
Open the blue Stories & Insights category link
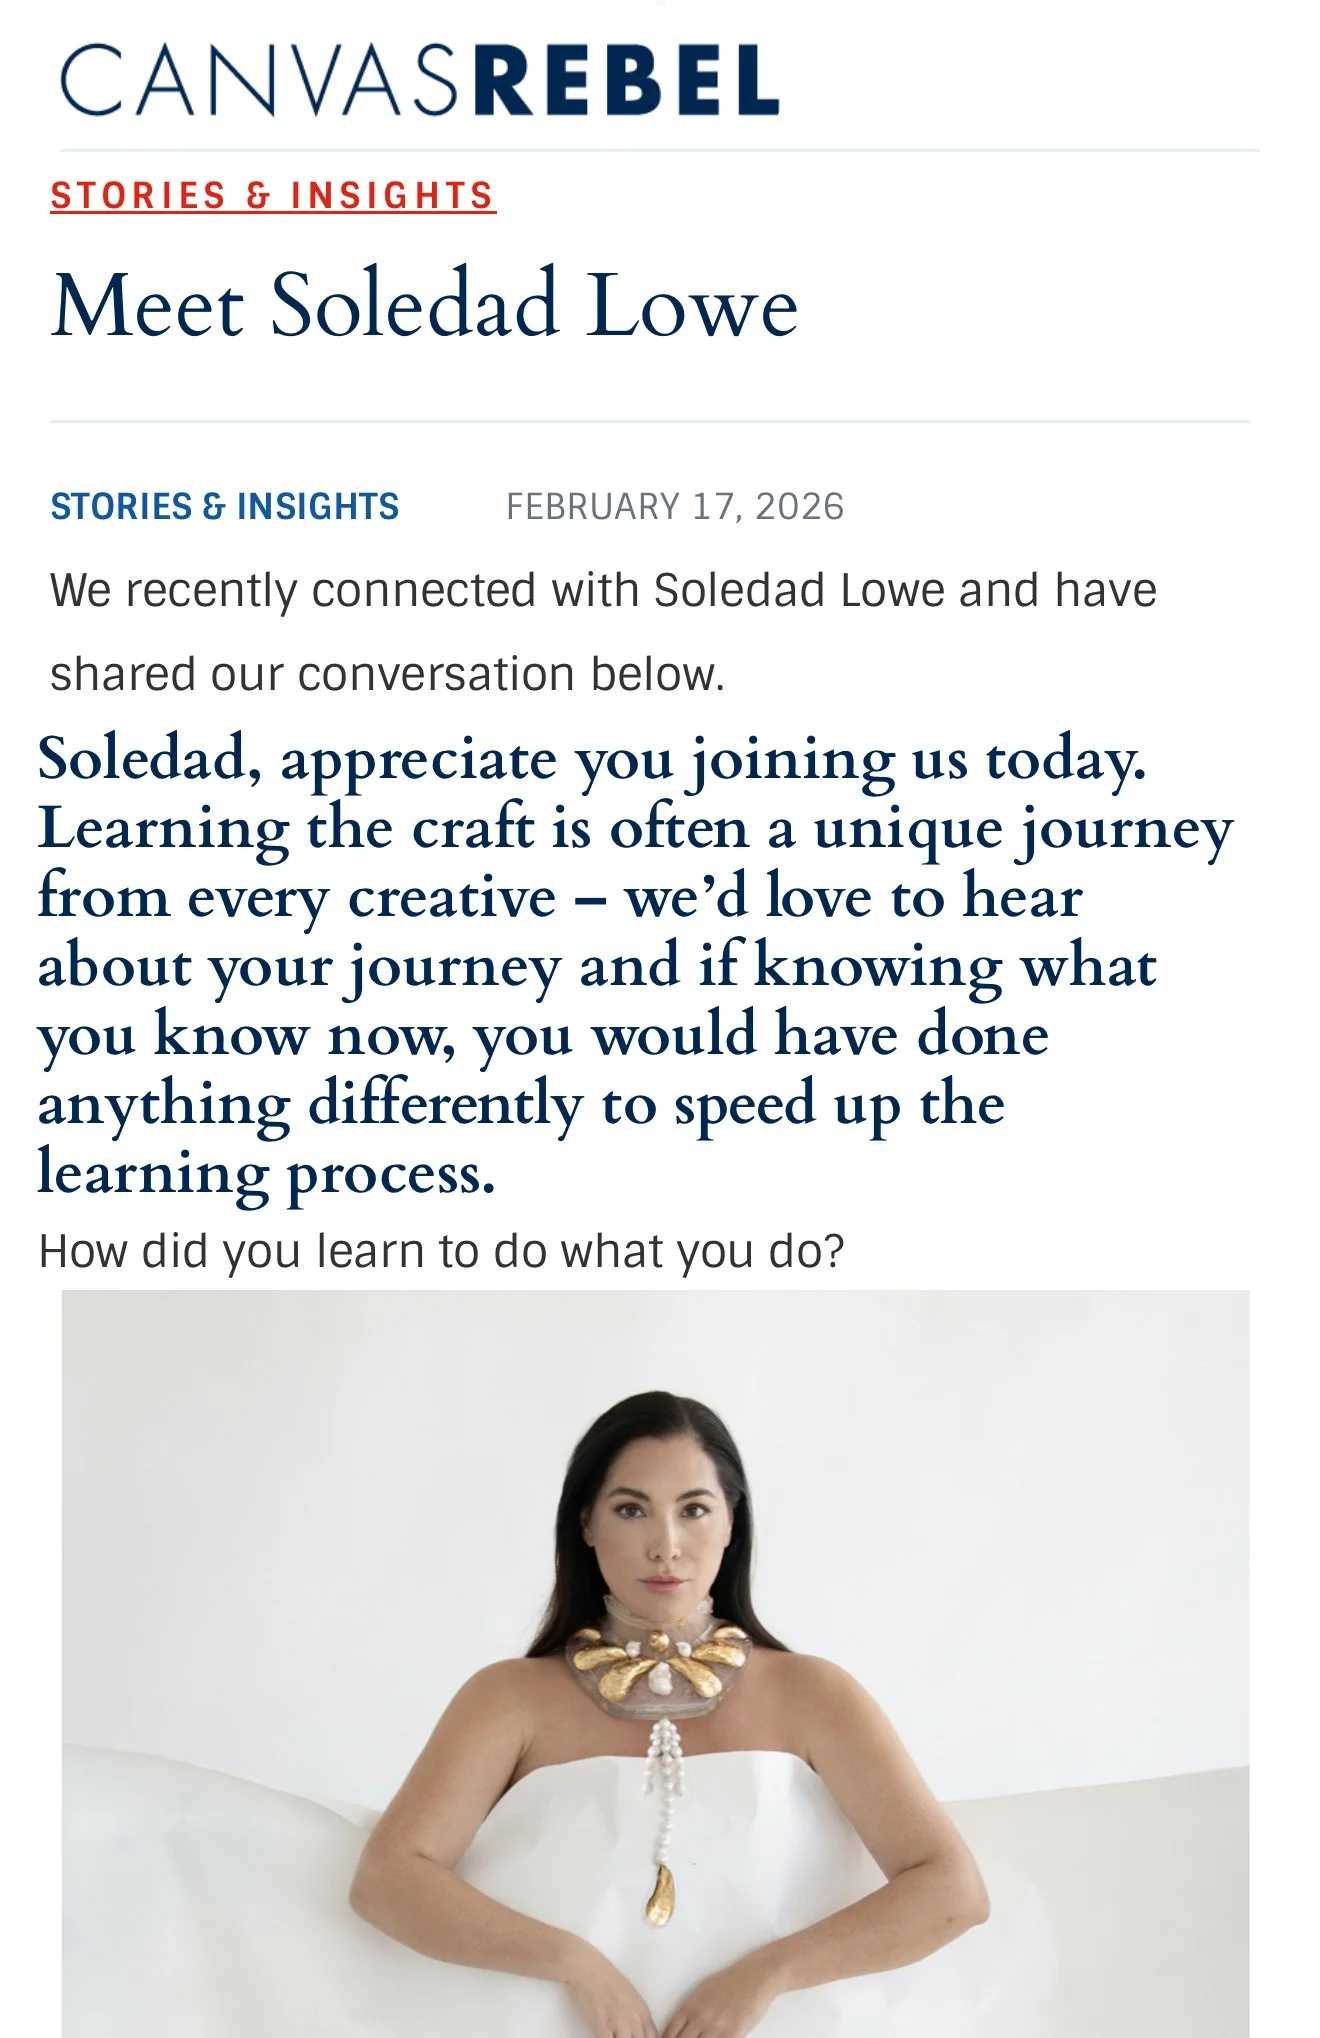click(x=225, y=507)
